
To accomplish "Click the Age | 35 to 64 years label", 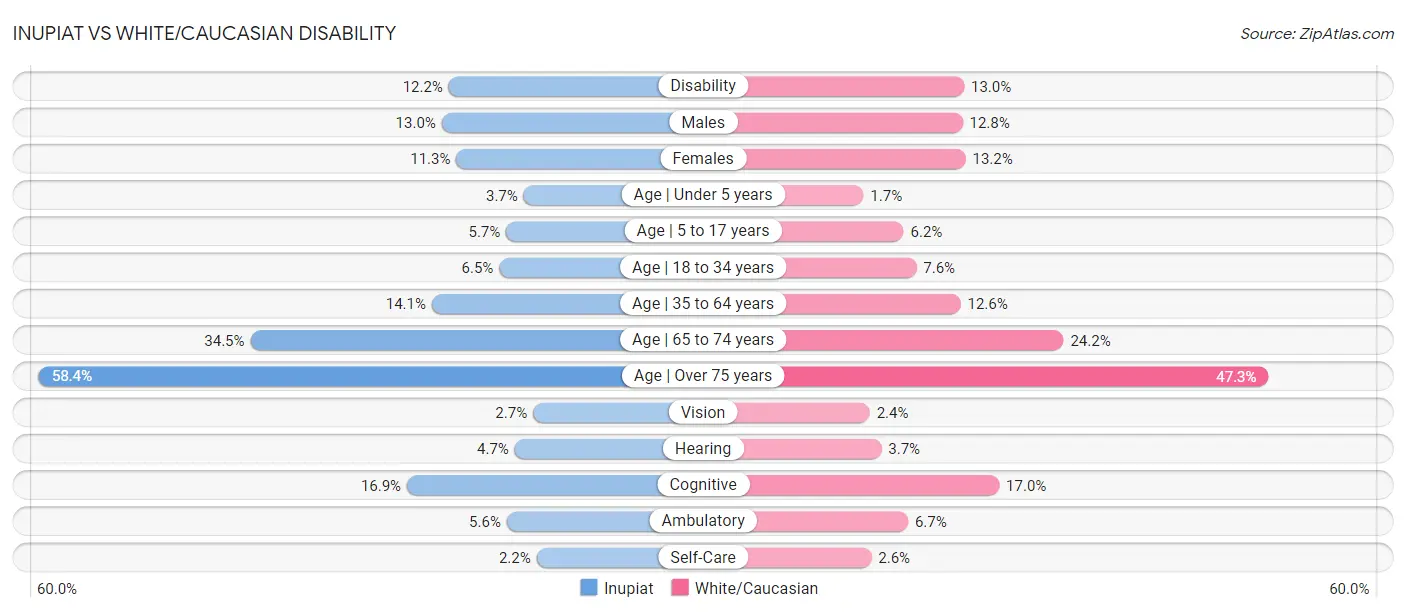I will click(703, 303).
